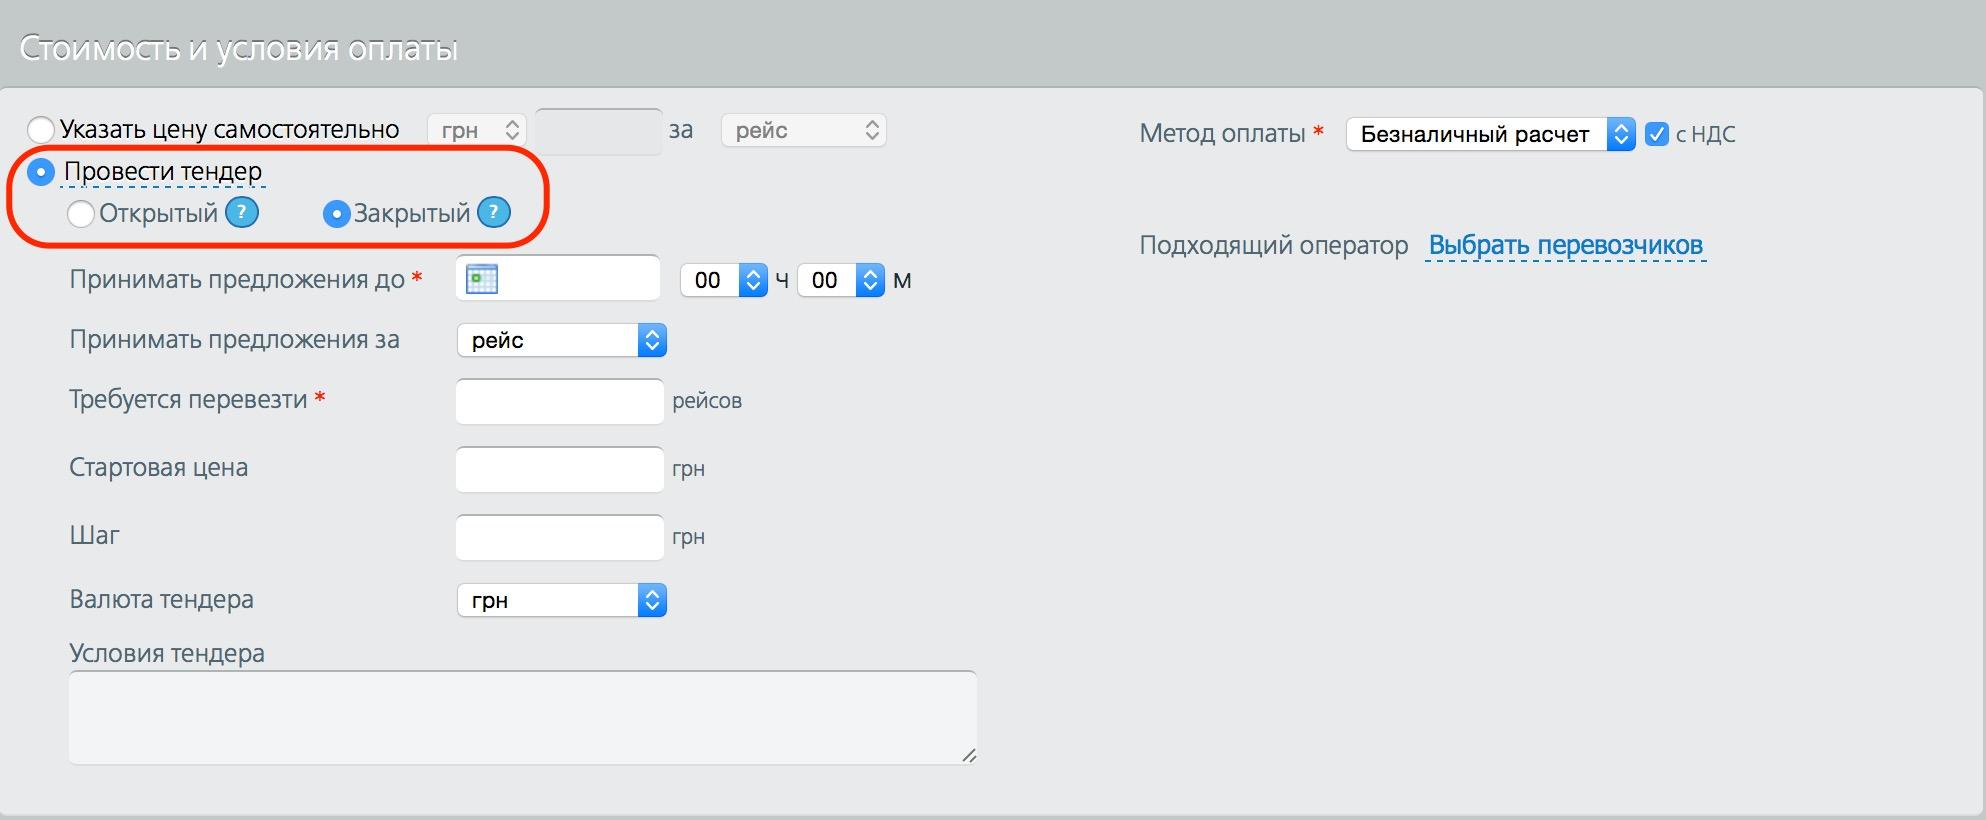
Task: Click Выбрать перевозчиков link
Action: point(1565,245)
